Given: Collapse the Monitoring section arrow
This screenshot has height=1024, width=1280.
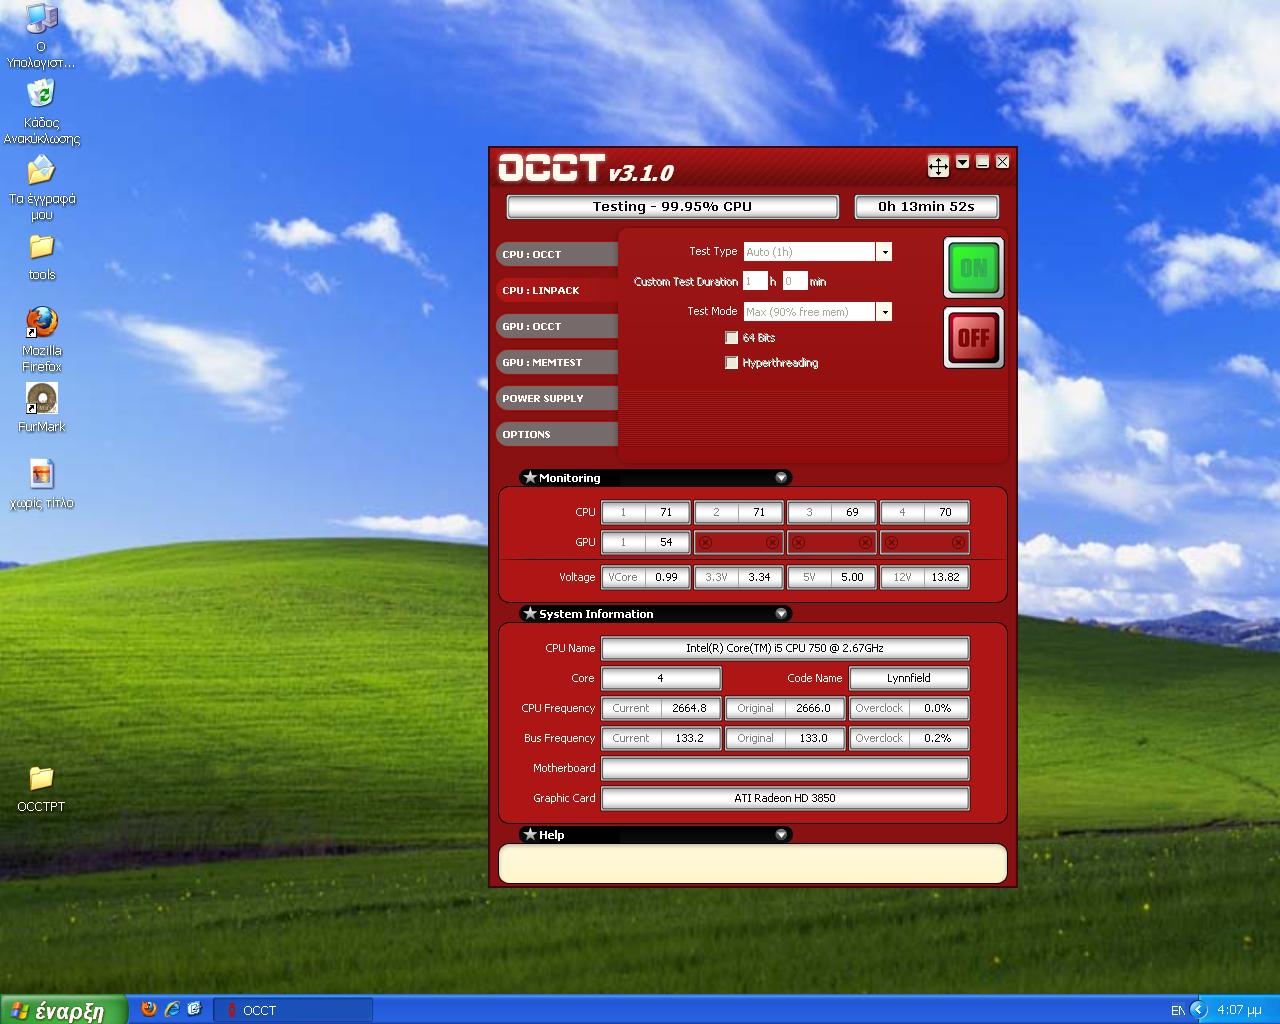Looking at the screenshot, I should click(782, 478).
